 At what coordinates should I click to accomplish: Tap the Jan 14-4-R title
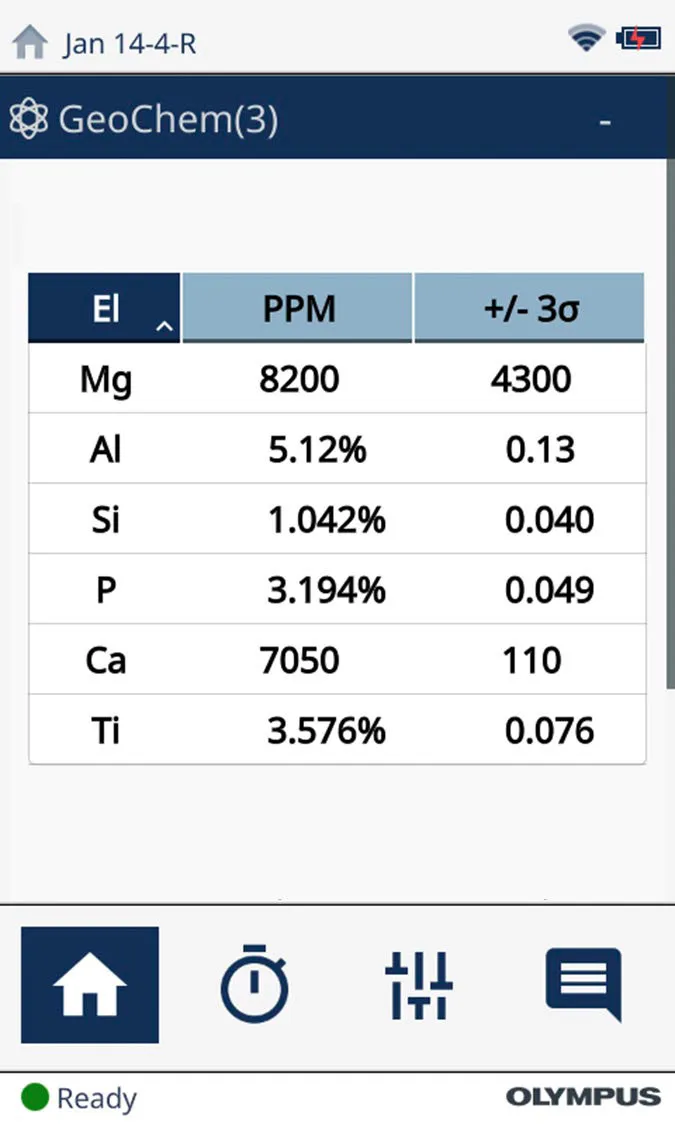click(129, 44)
